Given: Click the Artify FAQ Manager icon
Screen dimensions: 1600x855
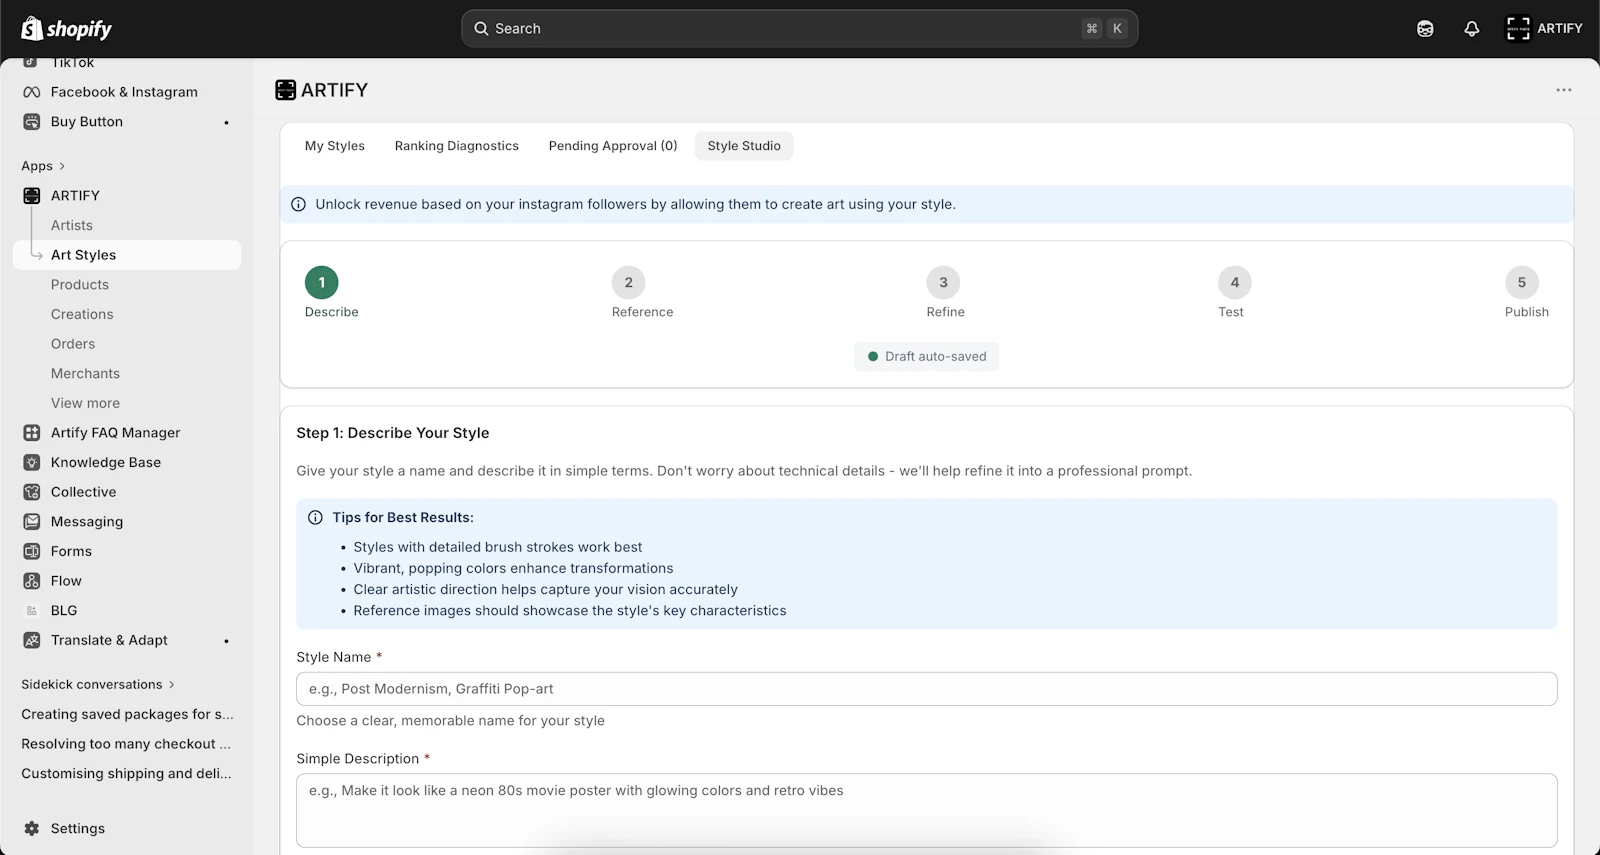Looking at the screenshot, I should pos(32,433).
